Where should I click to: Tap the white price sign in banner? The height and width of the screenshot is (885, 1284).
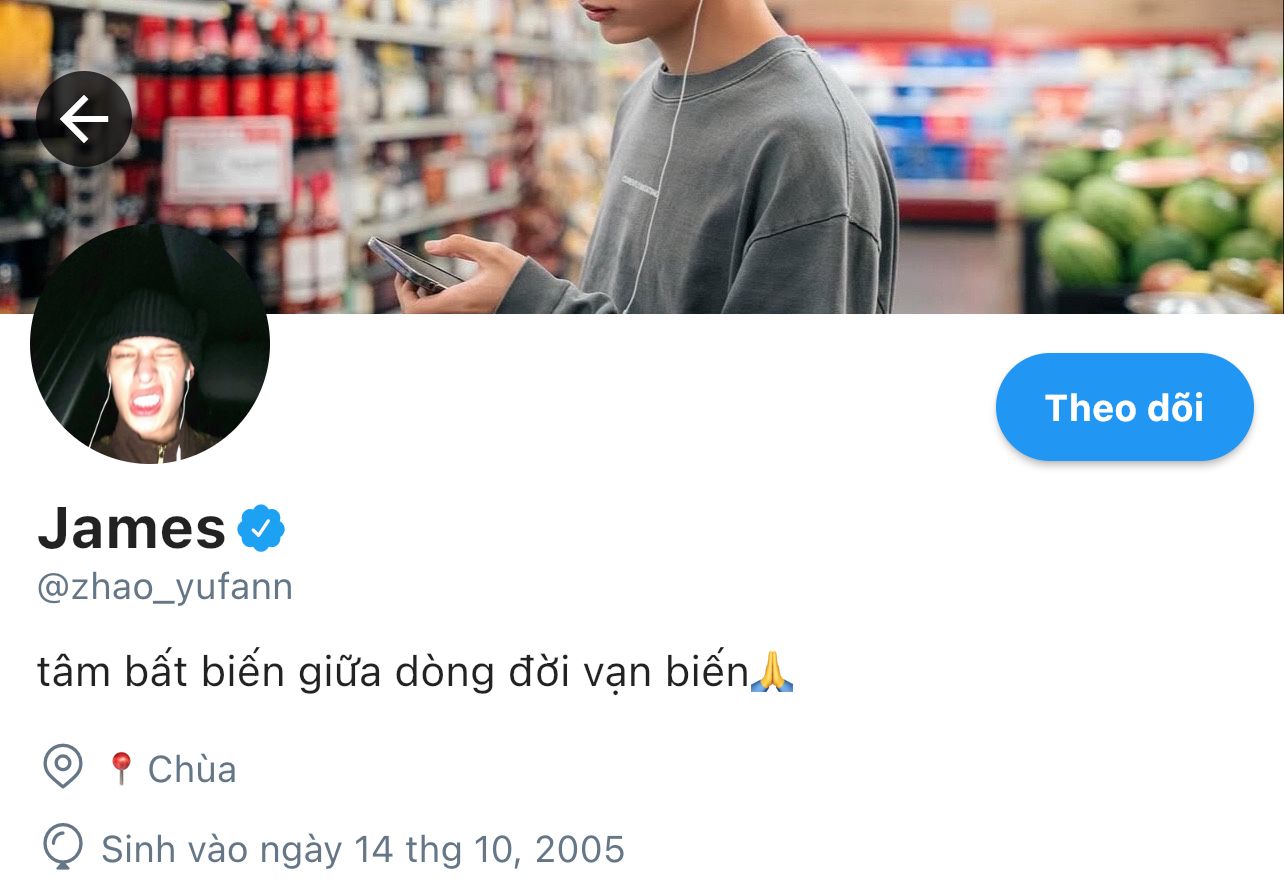tap(227, 160)
